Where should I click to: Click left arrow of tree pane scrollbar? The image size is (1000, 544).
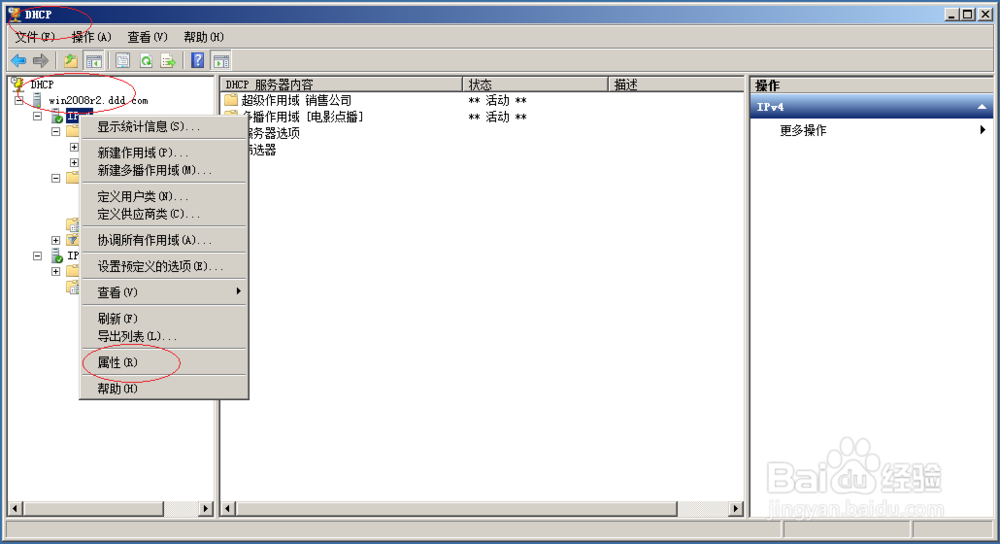pos(15,508)
